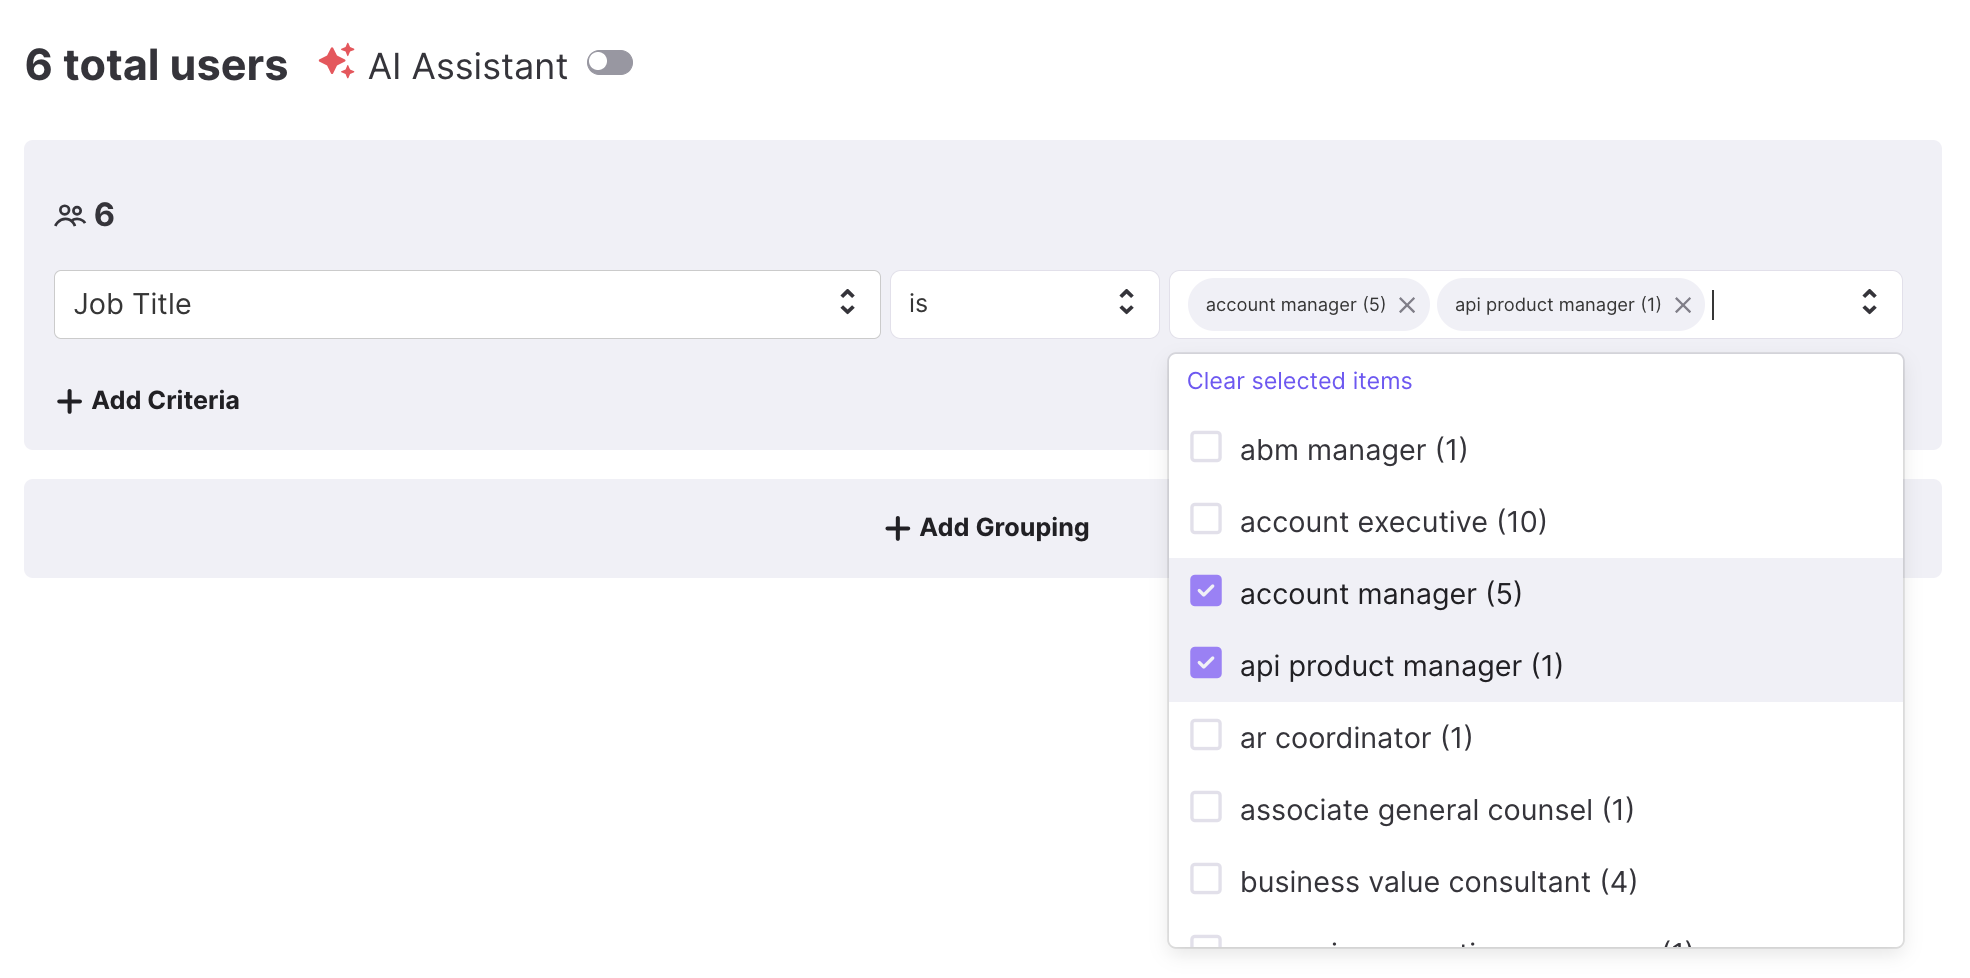Check the ar coordinator (1) checkbox
This screenshot has height=978, width=1970.
[x=1206, y=735]
